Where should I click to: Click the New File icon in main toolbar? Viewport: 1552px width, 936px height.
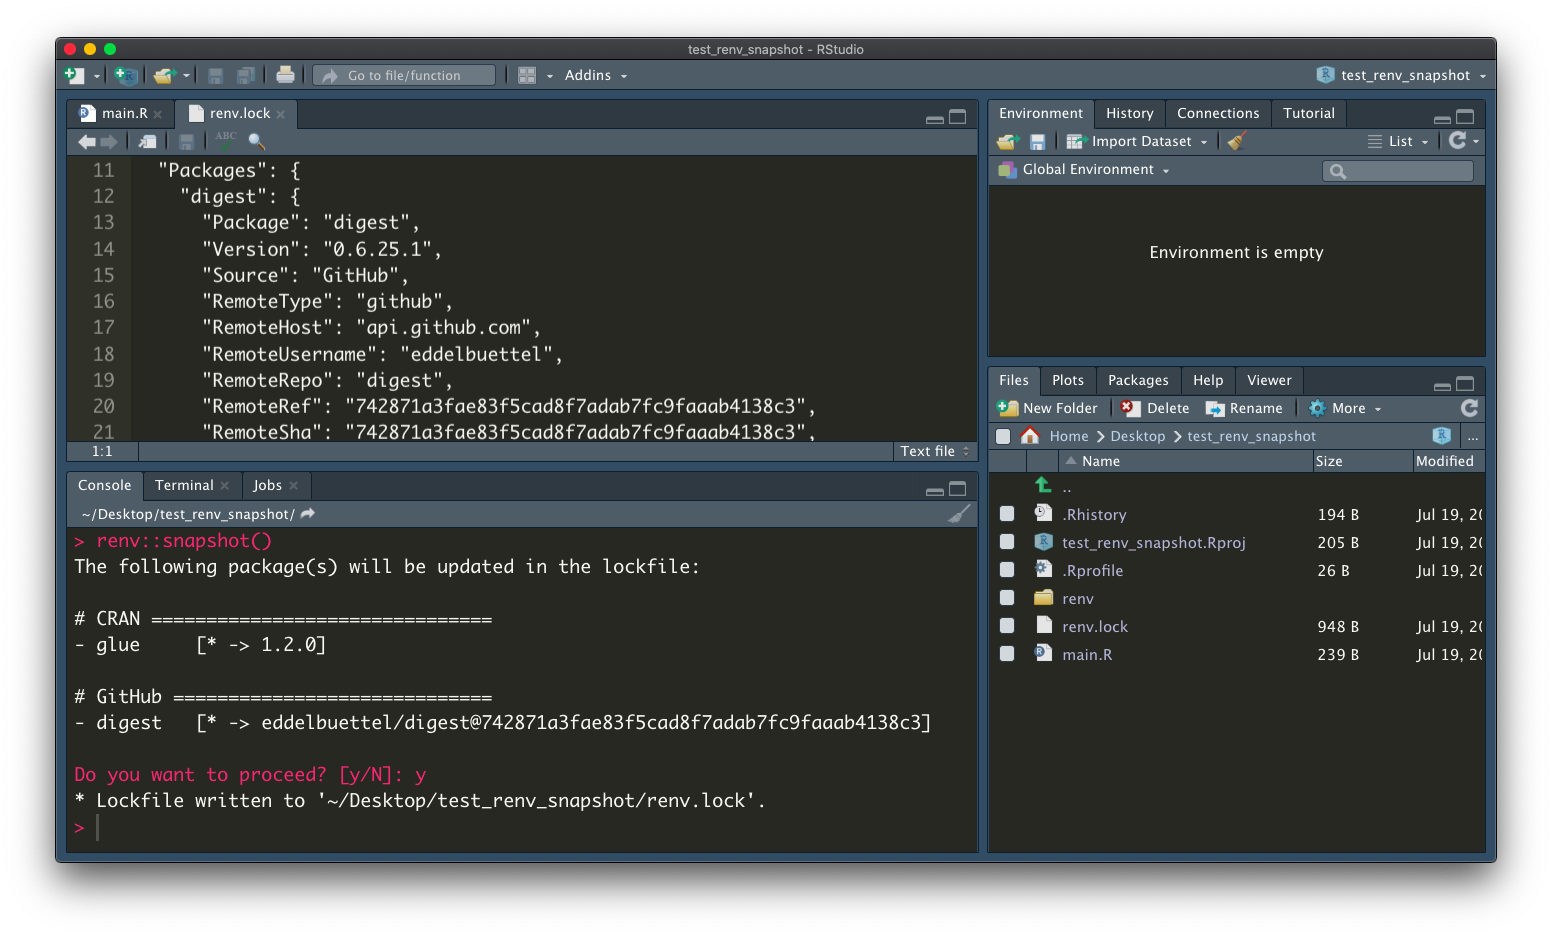(74, 75)
